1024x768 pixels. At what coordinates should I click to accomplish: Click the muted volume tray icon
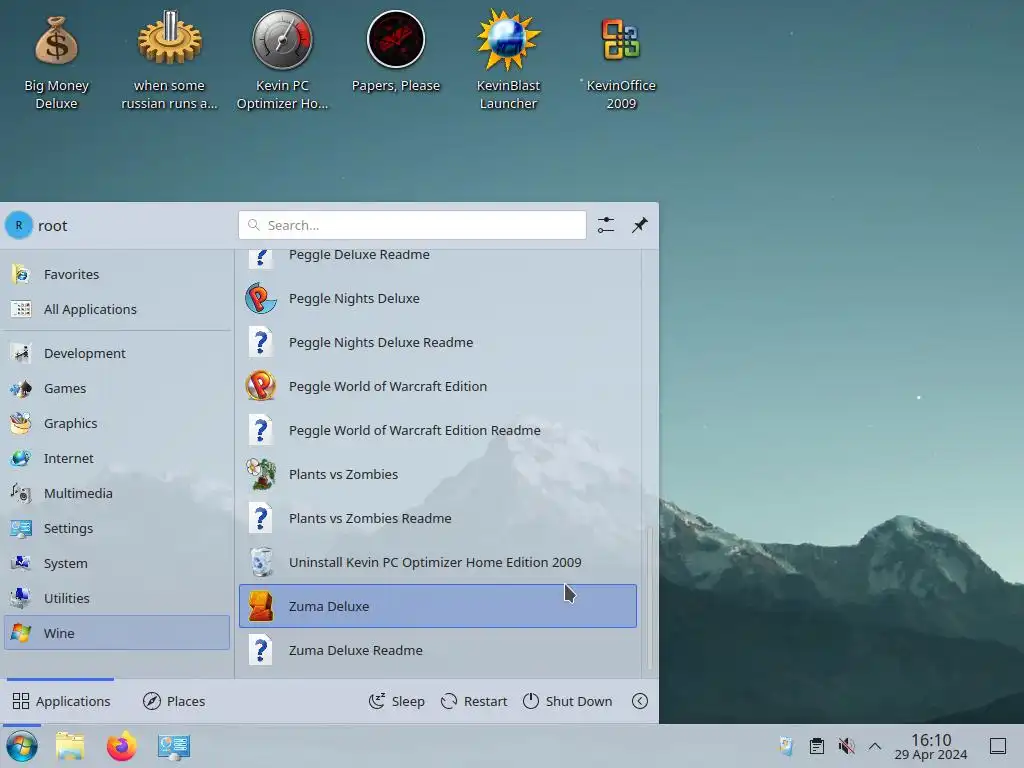846,746
